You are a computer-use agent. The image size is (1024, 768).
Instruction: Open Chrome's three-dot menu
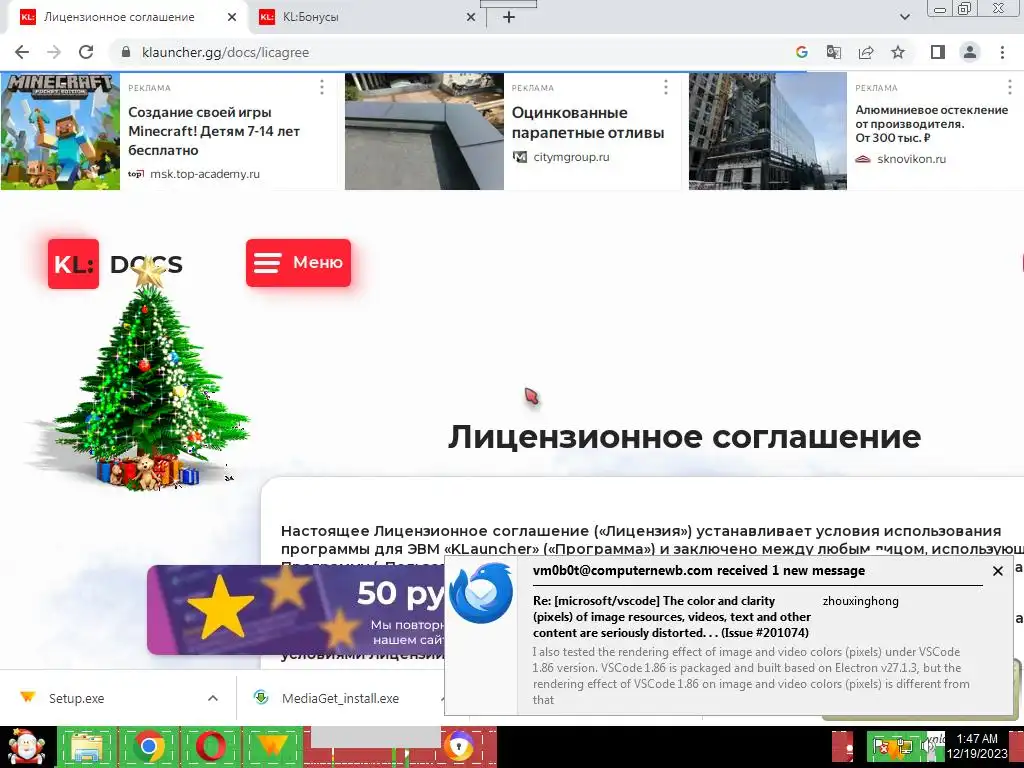[1002, 52]
